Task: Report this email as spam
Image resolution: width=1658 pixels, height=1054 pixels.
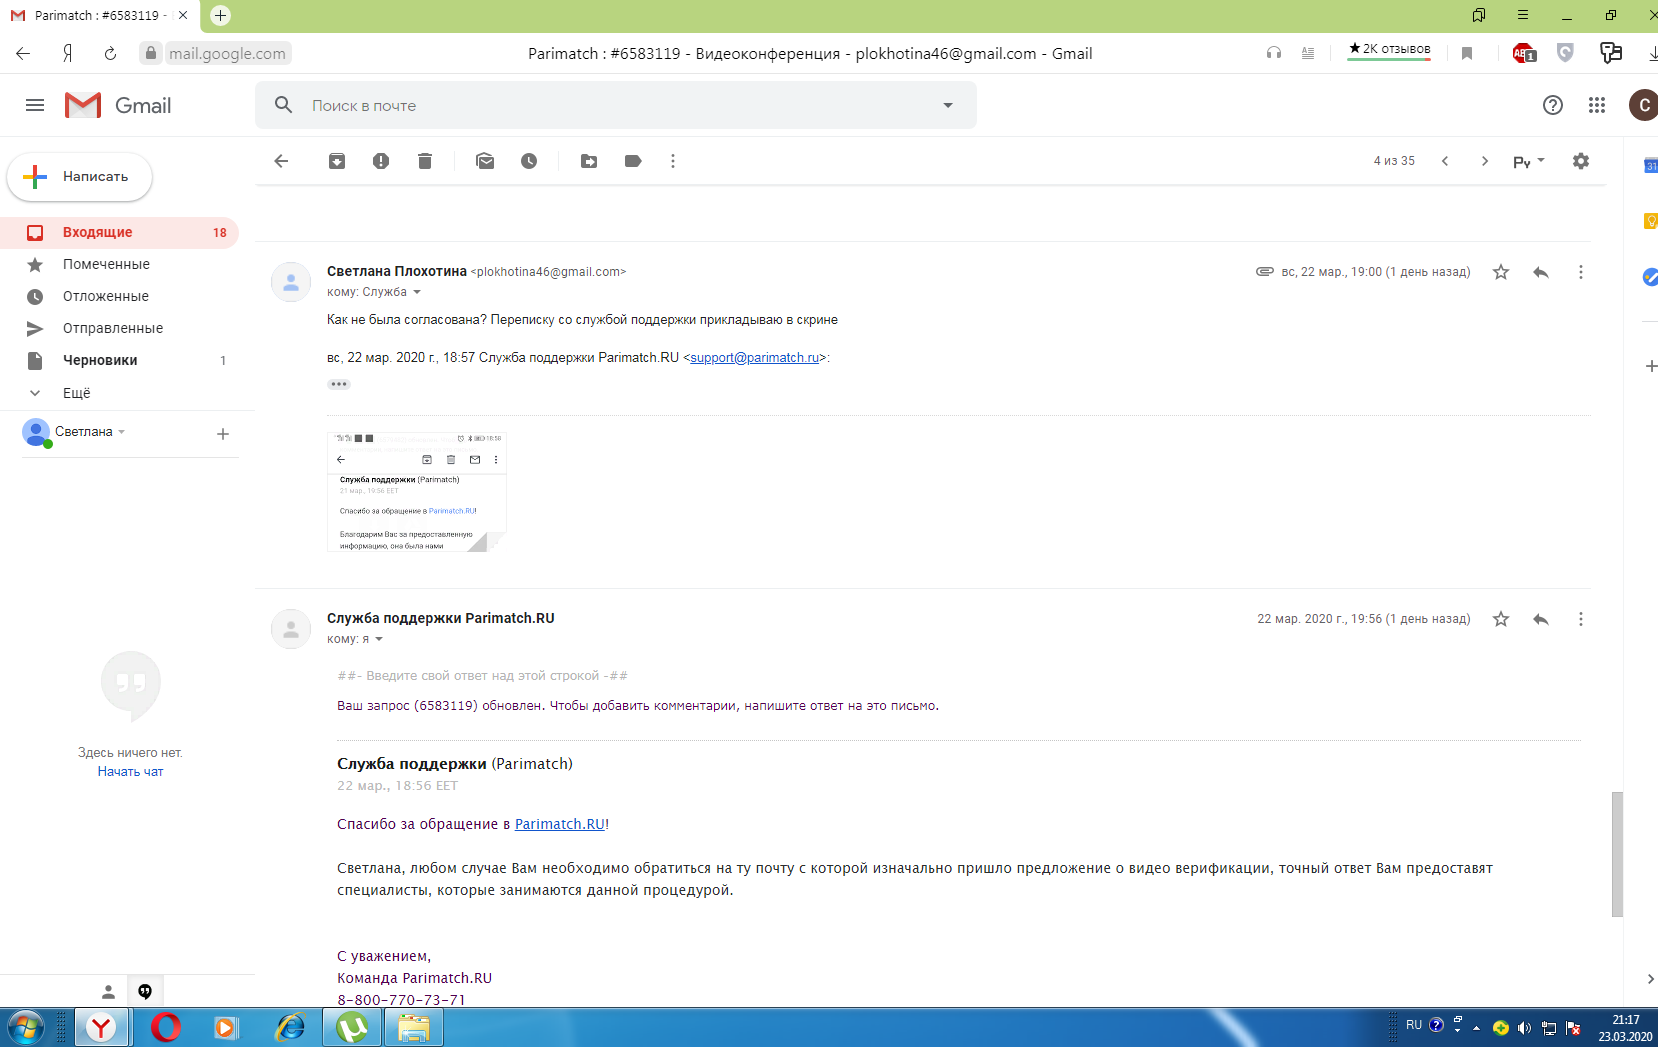Action: click(381, 161)
